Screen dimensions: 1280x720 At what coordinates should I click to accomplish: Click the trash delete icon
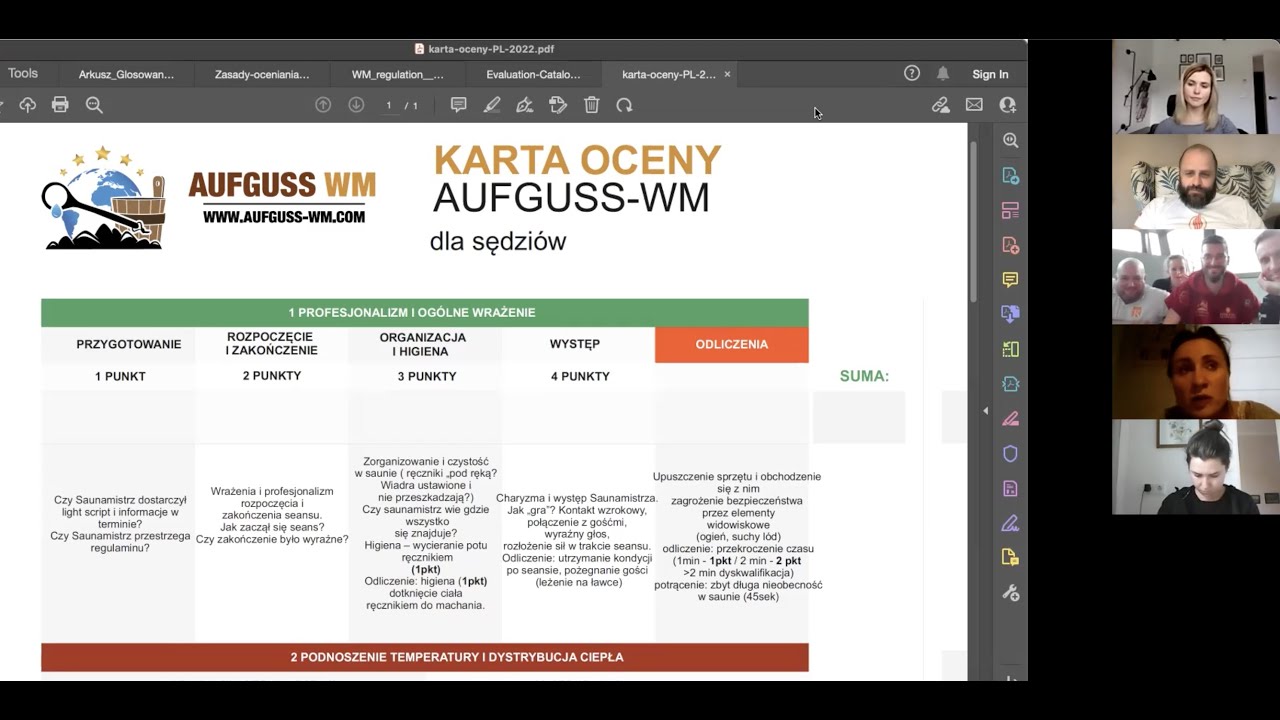pos(591,105)
